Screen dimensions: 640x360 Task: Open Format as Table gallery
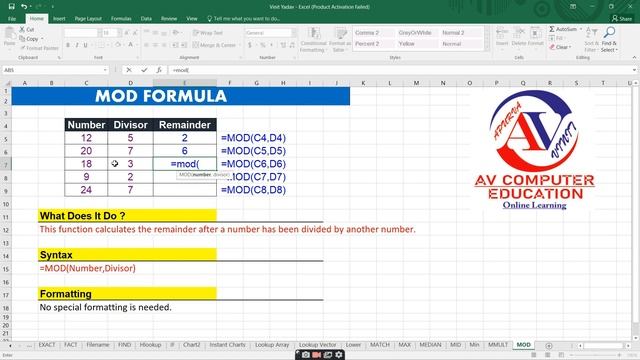click(340, 40)
